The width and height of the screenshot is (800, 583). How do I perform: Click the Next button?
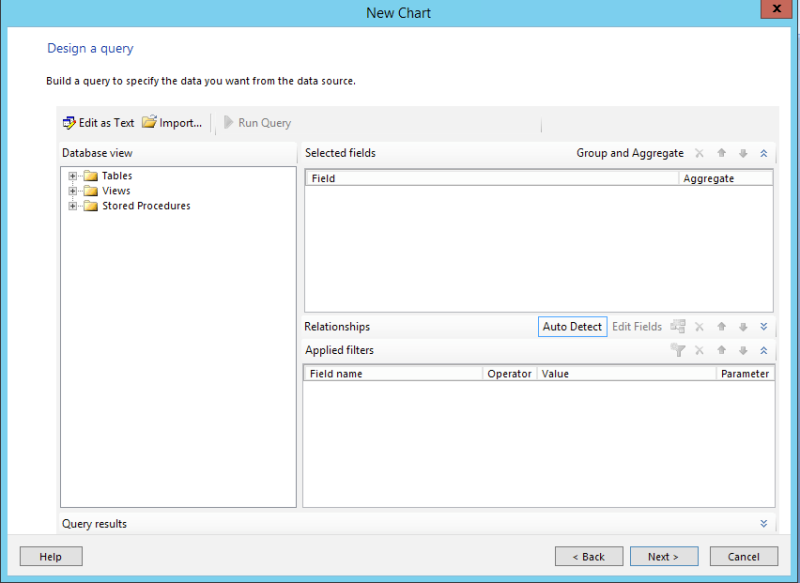(664, 556)
